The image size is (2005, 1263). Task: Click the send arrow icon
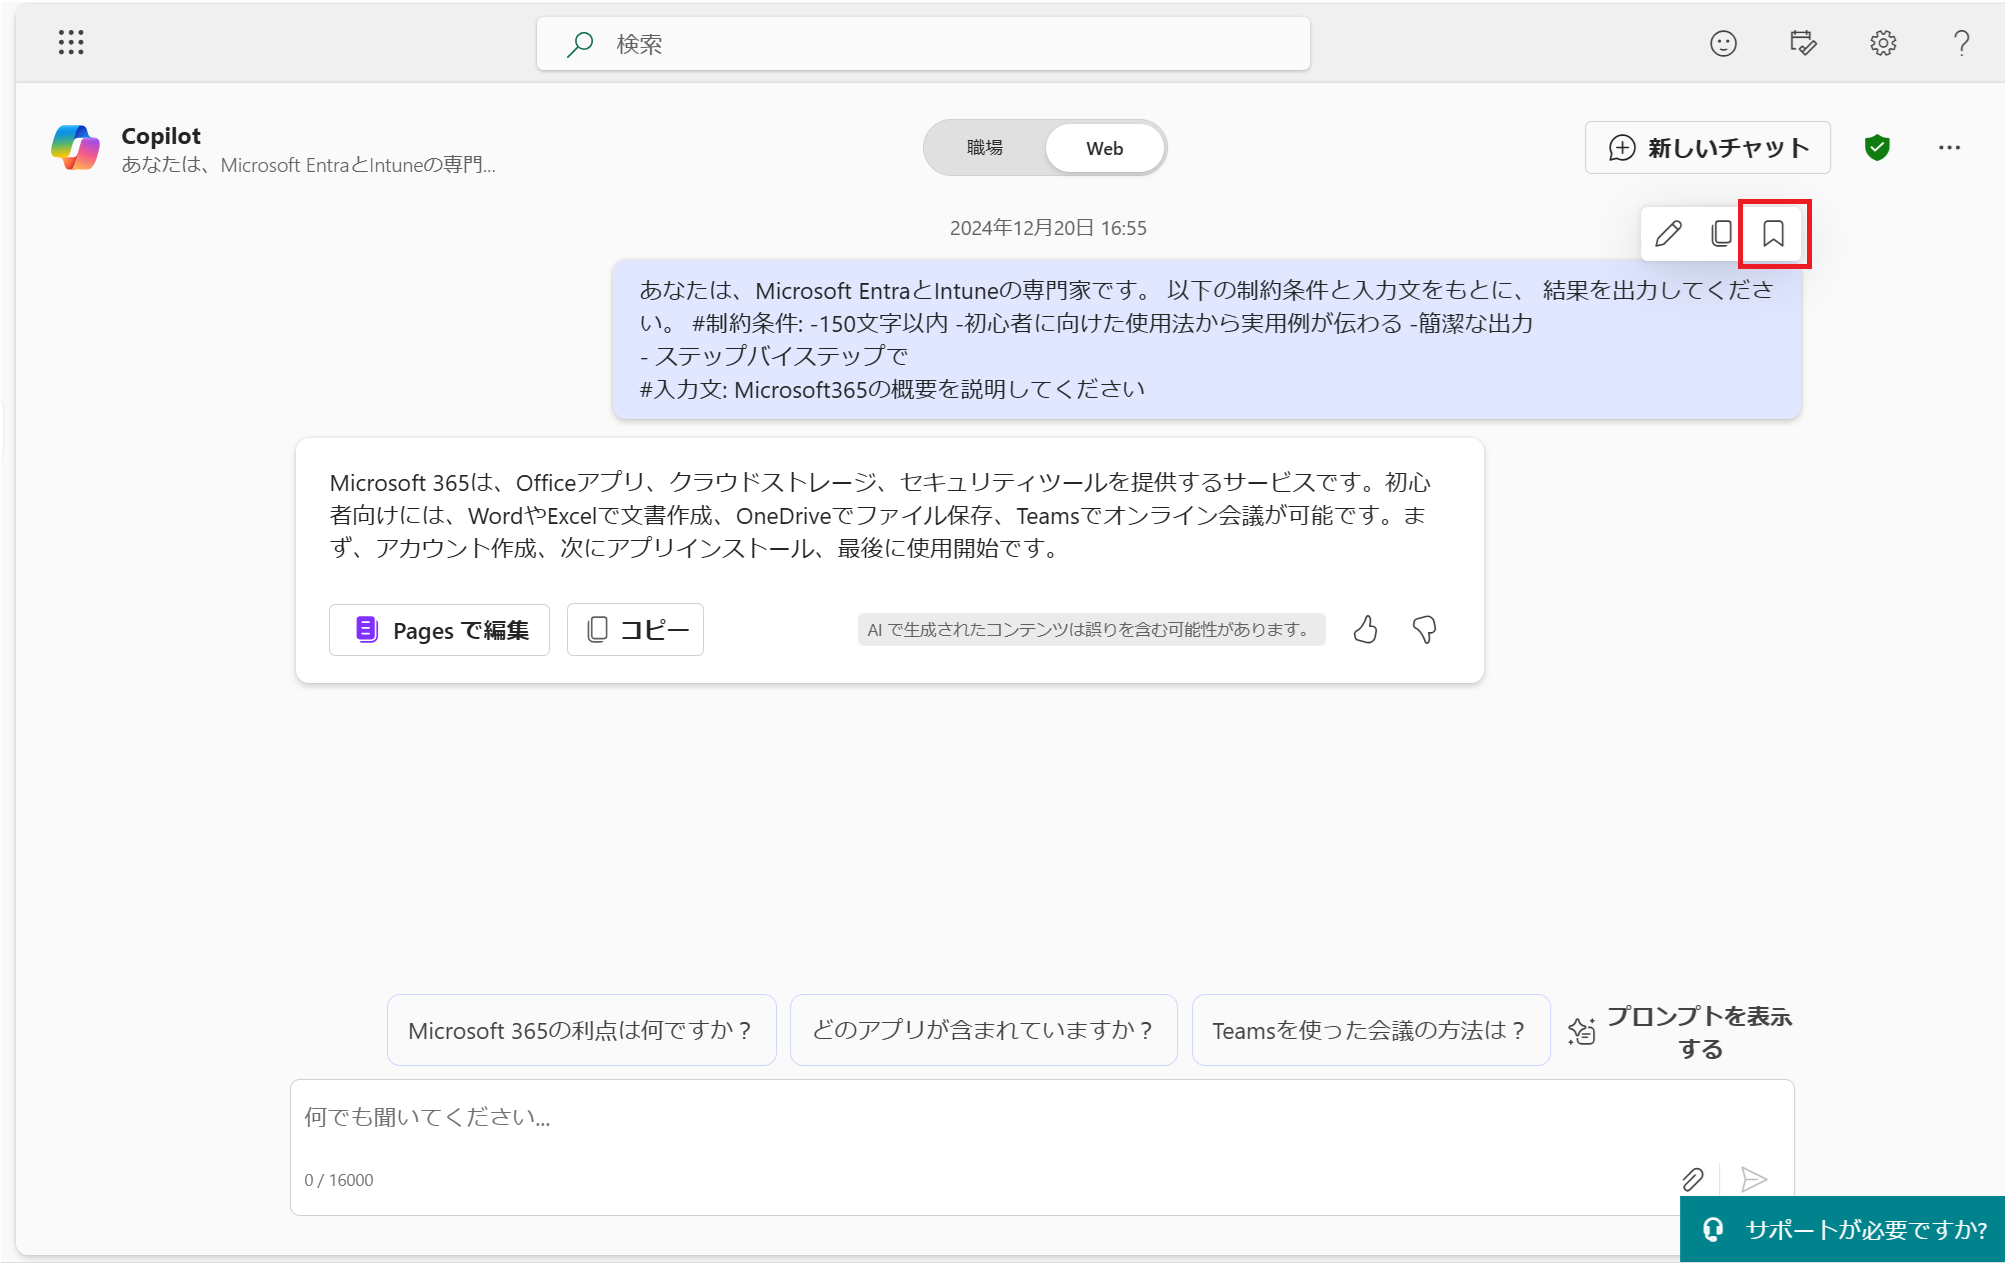click(1754, 1180)
